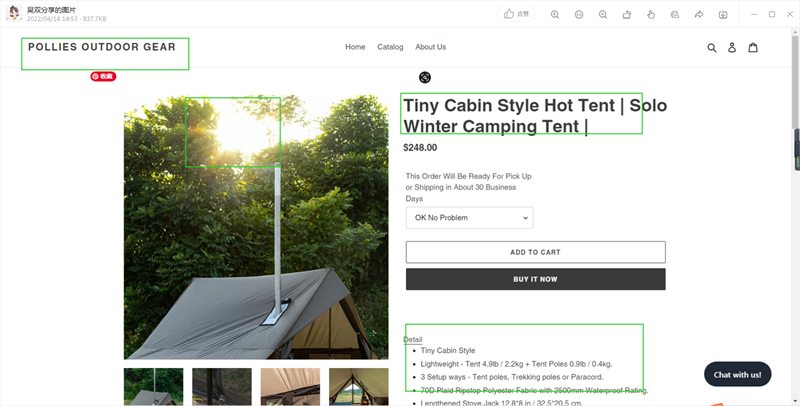Click the forward share arrow icon
Viewport: 800px width, 406px height.
click(698, 15)
